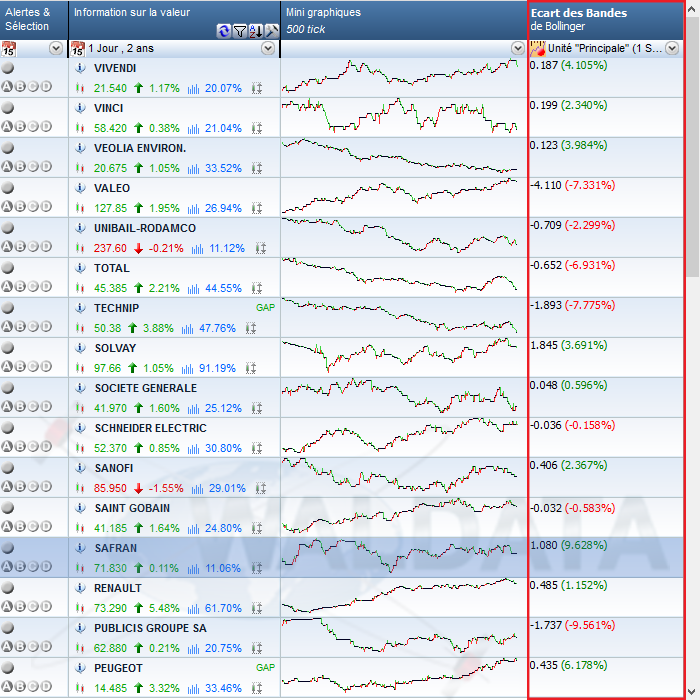Toggle the grey alert circle for SAFRAN
The width and height of the screenshot is (700, 700).
click(8, 548)
